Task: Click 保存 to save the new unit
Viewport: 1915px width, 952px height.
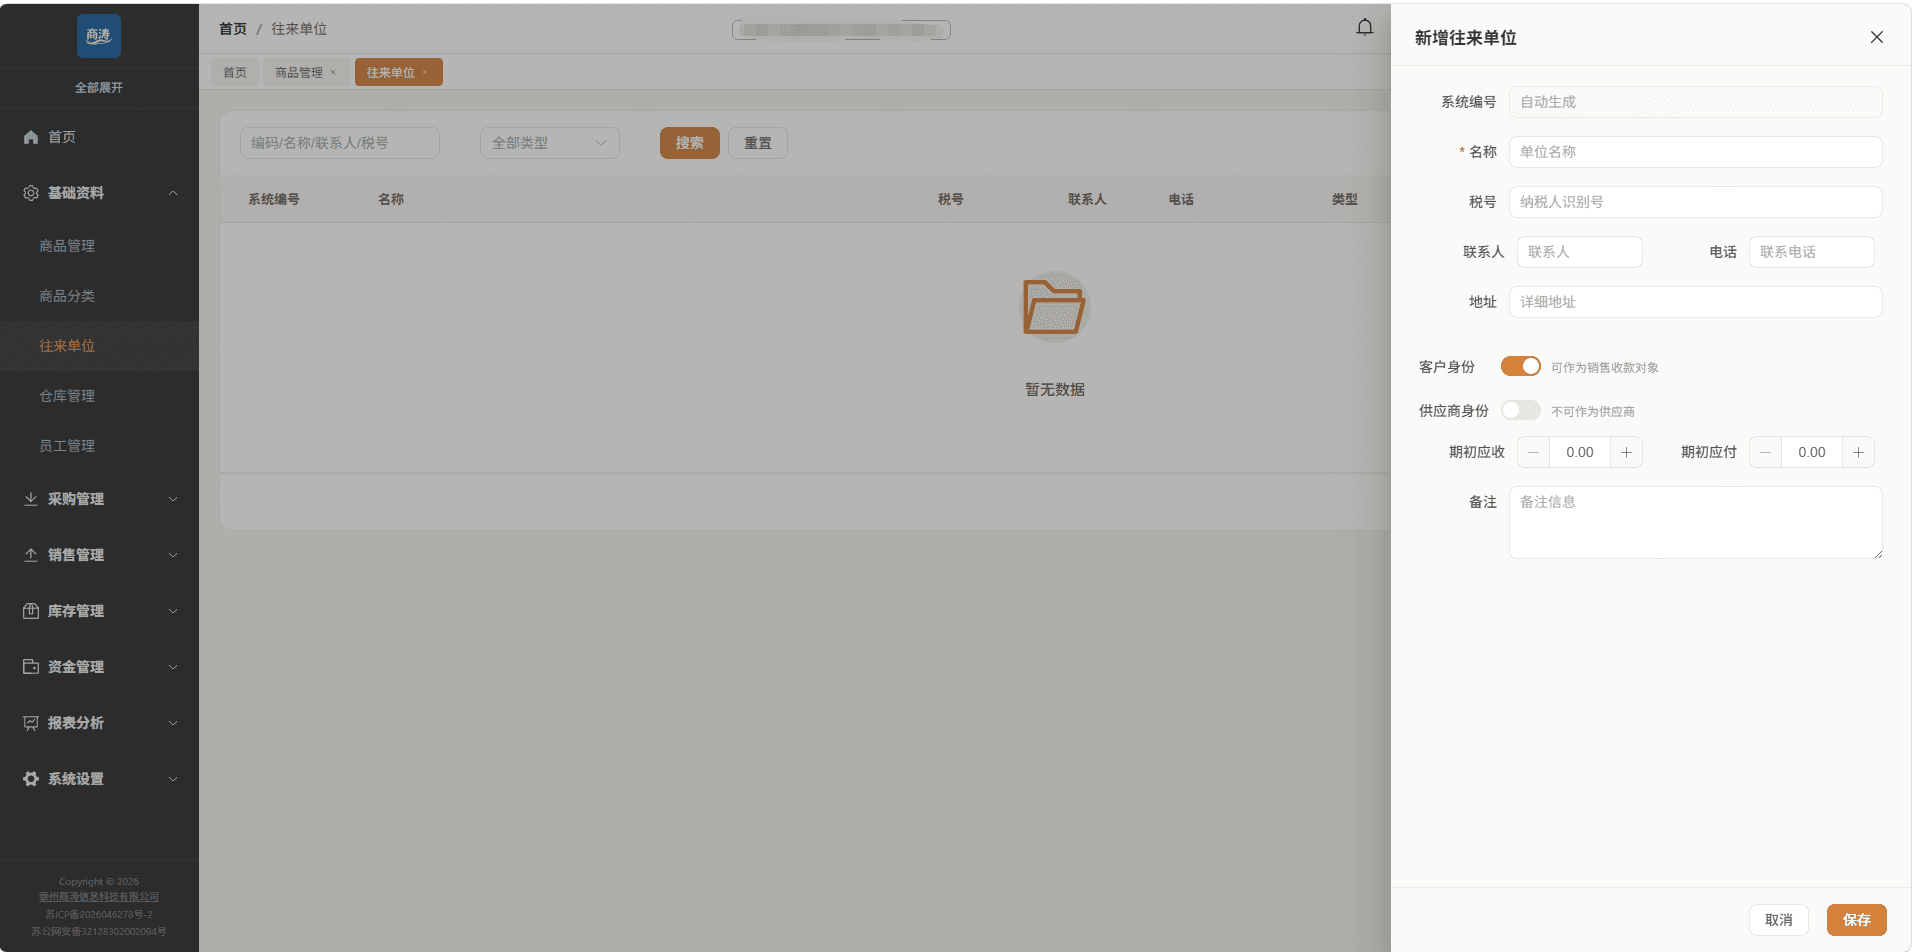Action: (x=1856, y=920)
